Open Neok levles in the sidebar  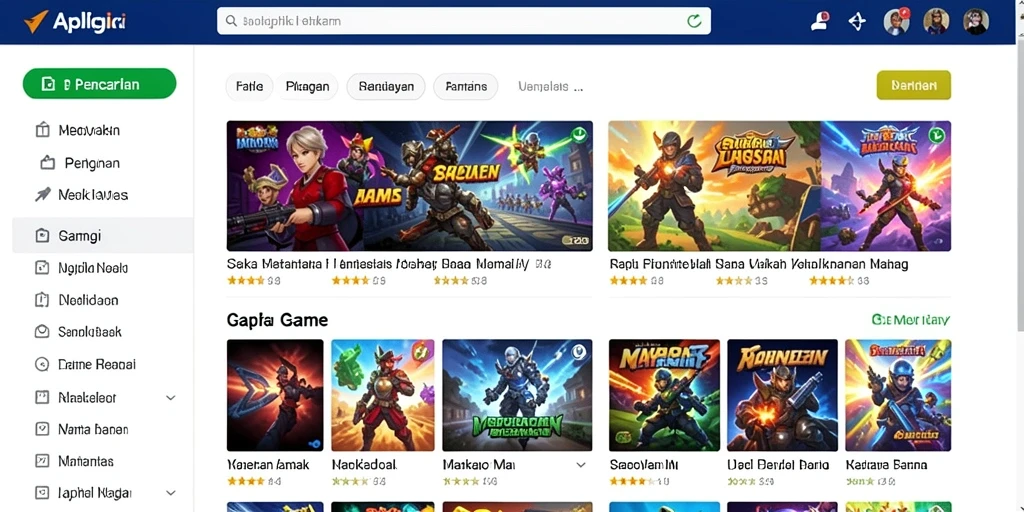click(x=93, y=195)
